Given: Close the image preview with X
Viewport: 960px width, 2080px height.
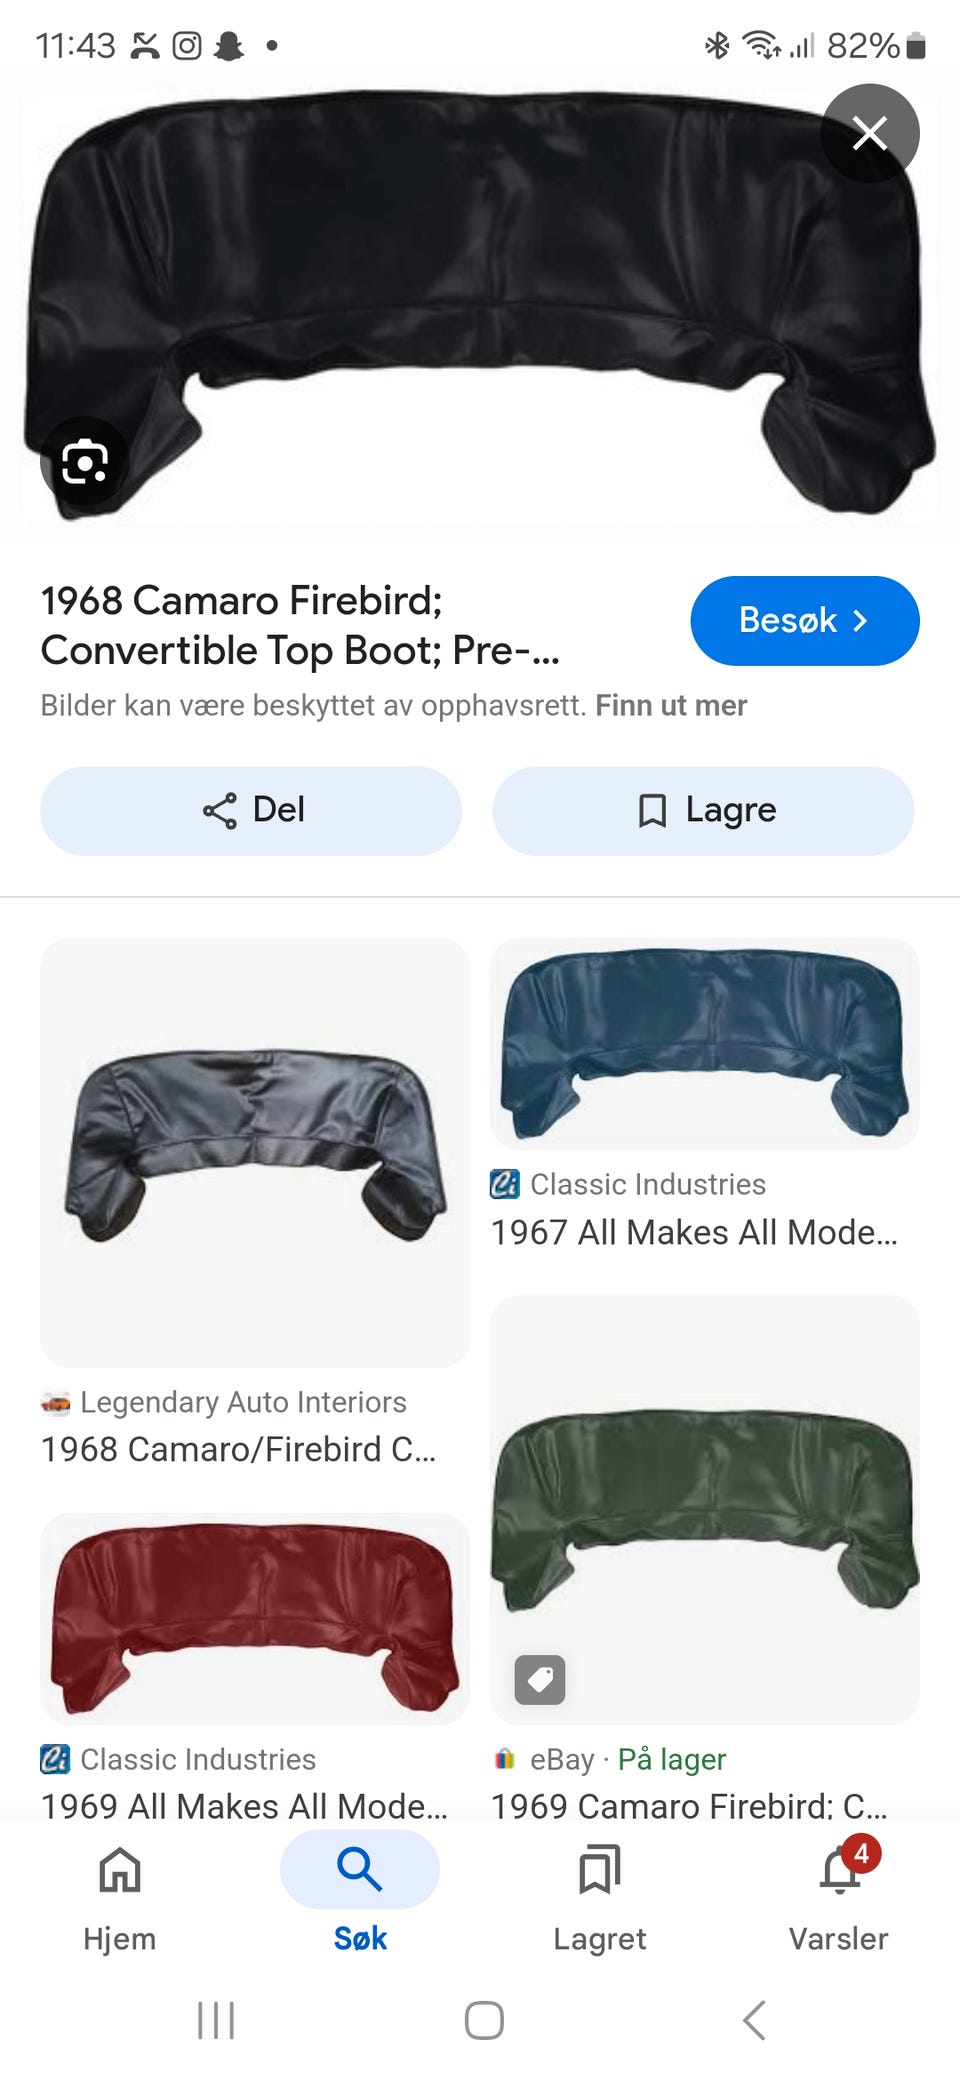Looking at the screenshot, I should tap(870, 133).
